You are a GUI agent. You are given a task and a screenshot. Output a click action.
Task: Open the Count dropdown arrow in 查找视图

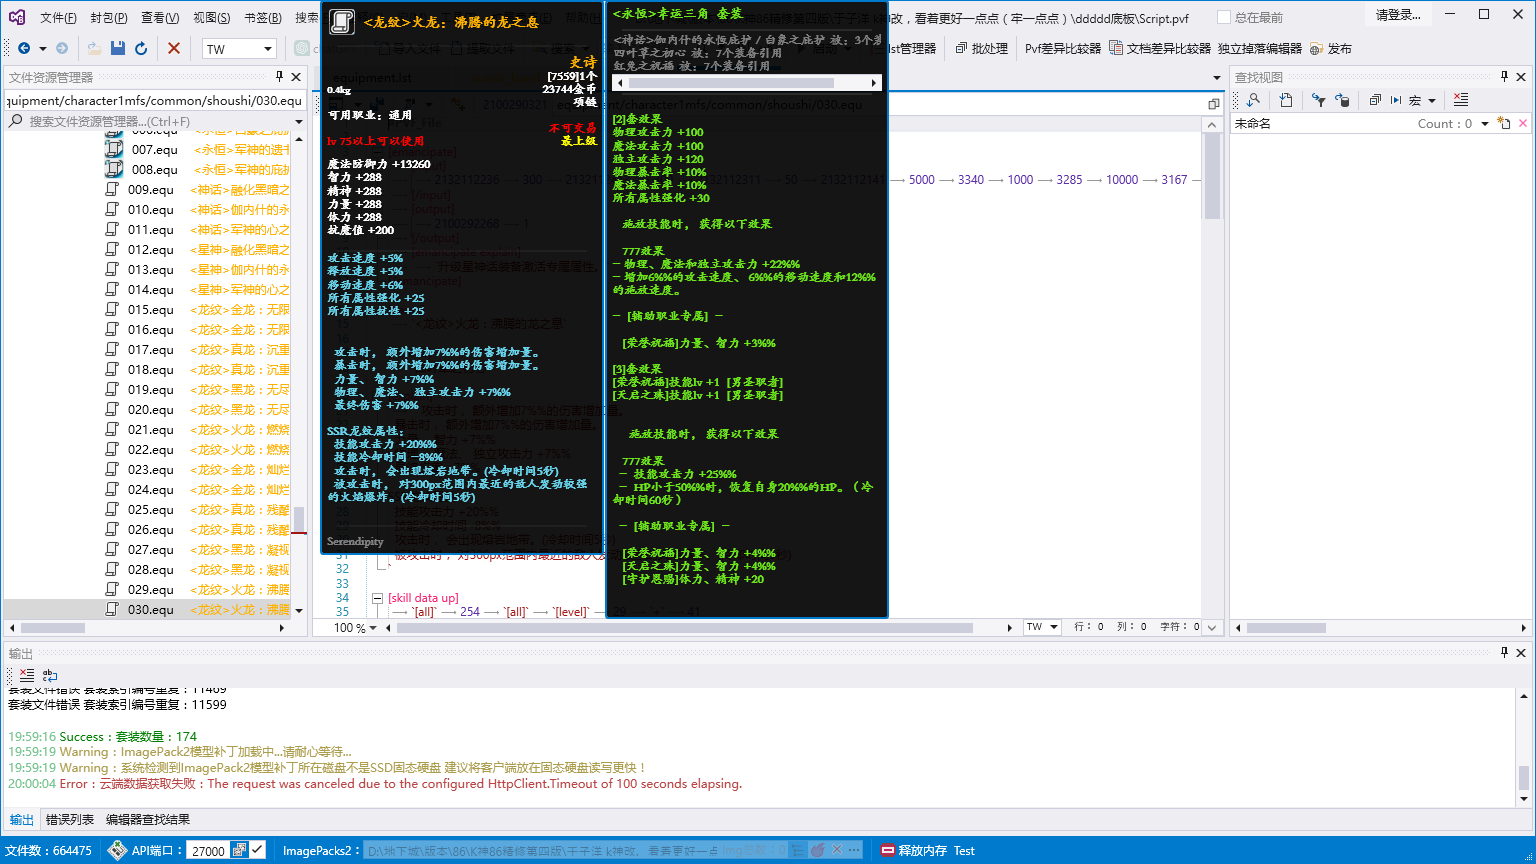[1484, 124]
